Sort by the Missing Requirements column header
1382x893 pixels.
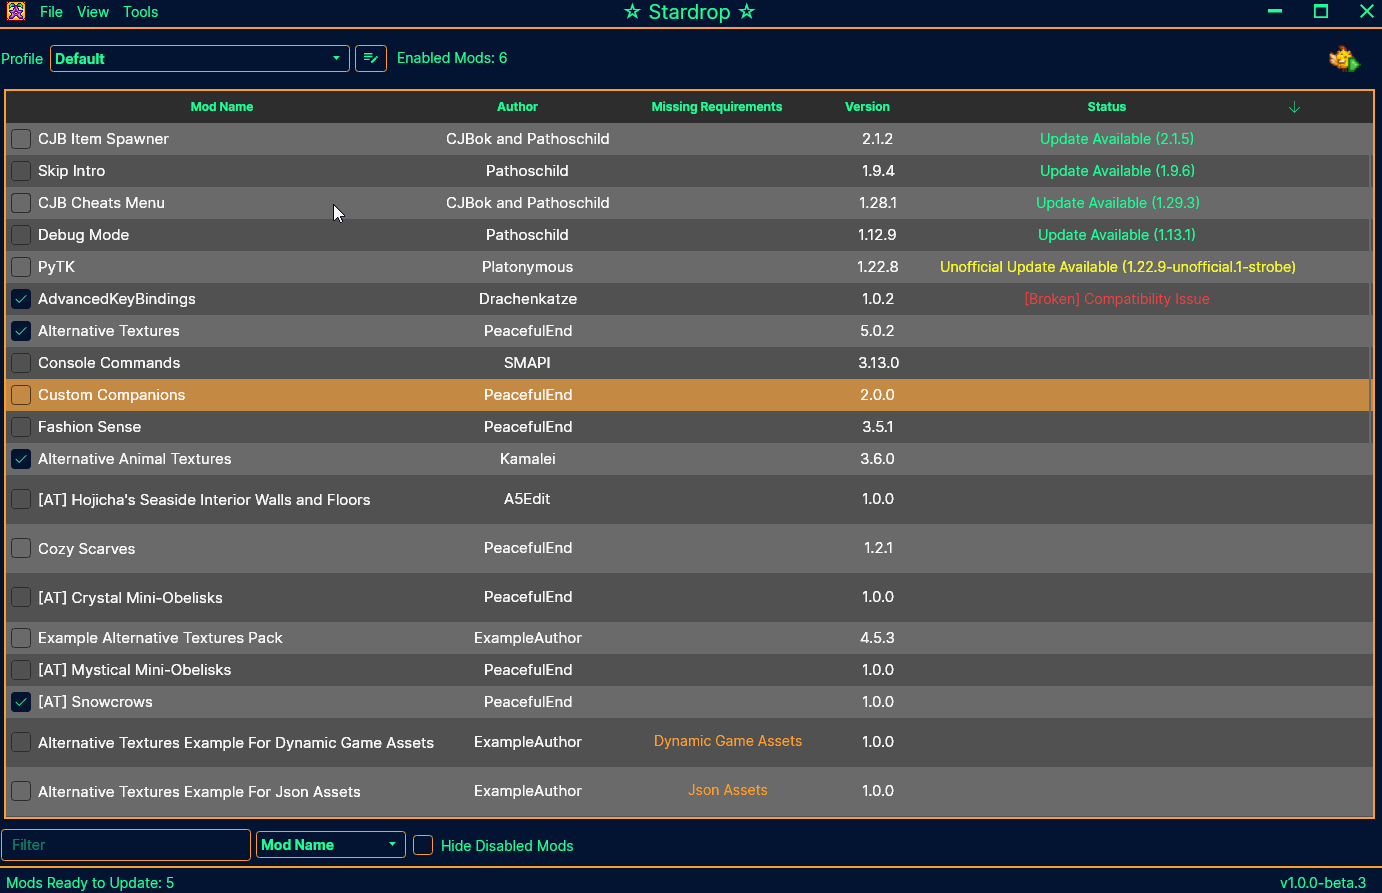(717, 107)
